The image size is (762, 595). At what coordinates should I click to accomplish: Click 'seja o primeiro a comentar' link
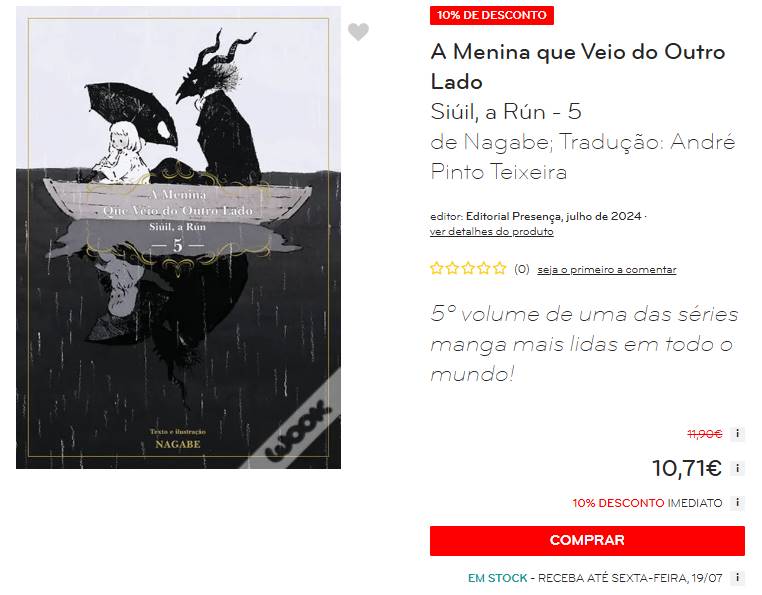coord(606,269)
